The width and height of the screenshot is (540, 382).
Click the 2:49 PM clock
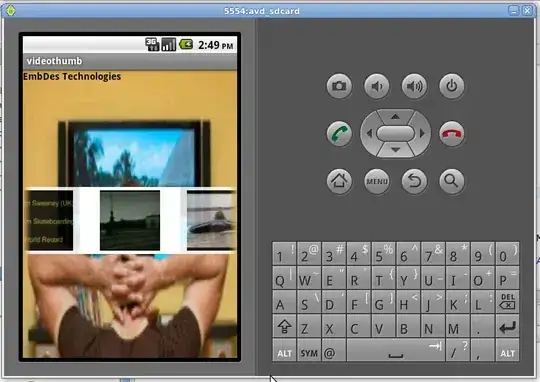(x=216, y=45)
